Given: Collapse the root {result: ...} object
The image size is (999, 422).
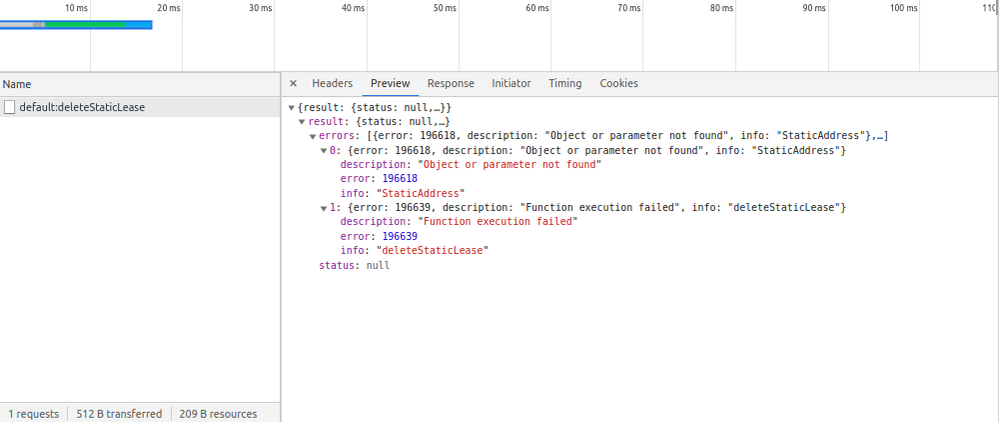Looking at the screenshot, I should (291, 108).
